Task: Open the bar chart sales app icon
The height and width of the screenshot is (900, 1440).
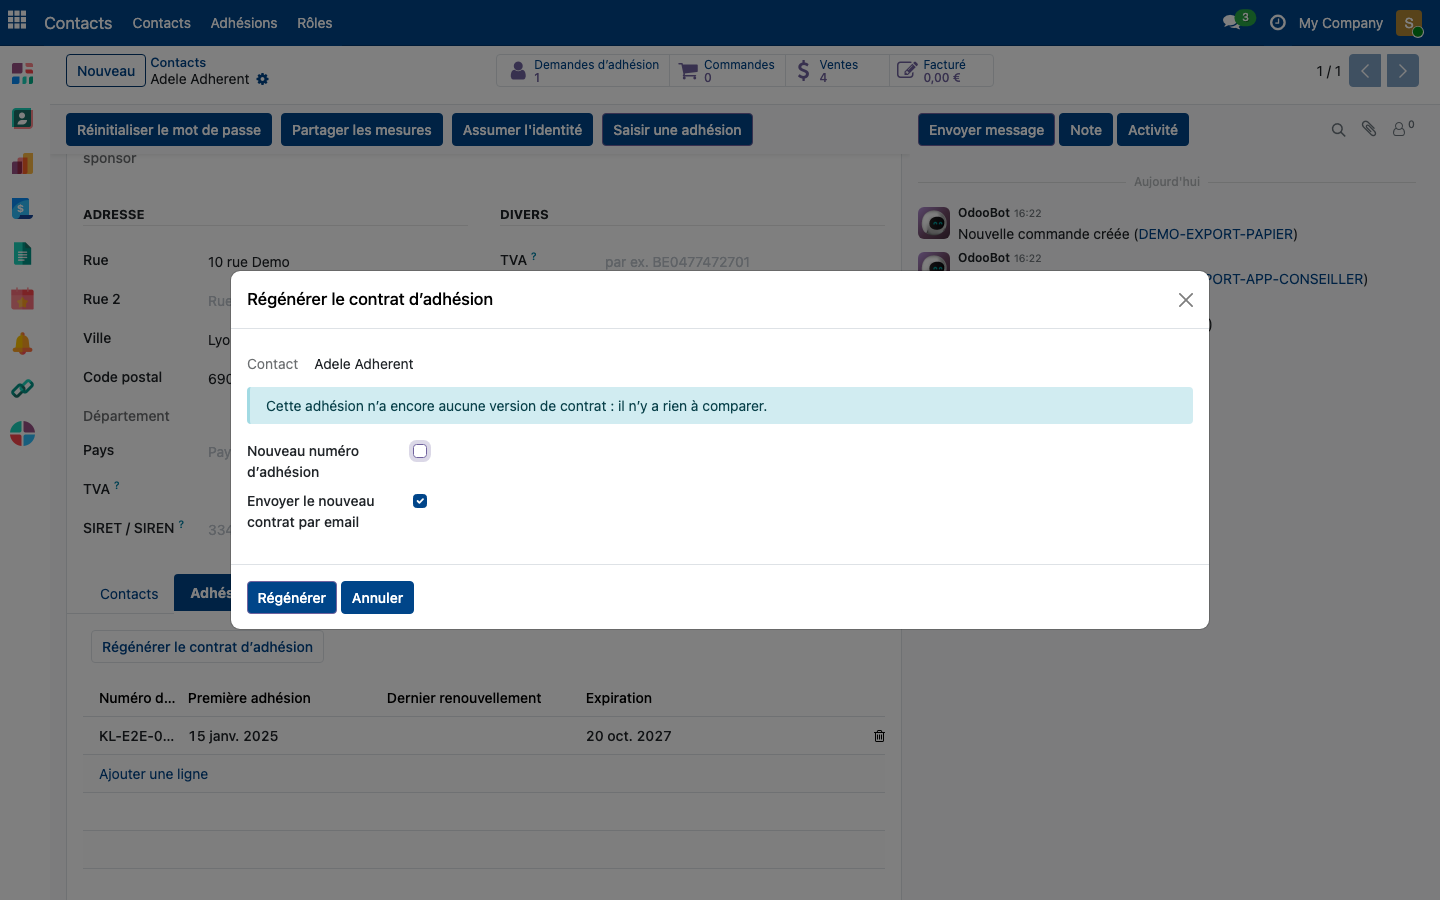Action: [x=22, y=163]
